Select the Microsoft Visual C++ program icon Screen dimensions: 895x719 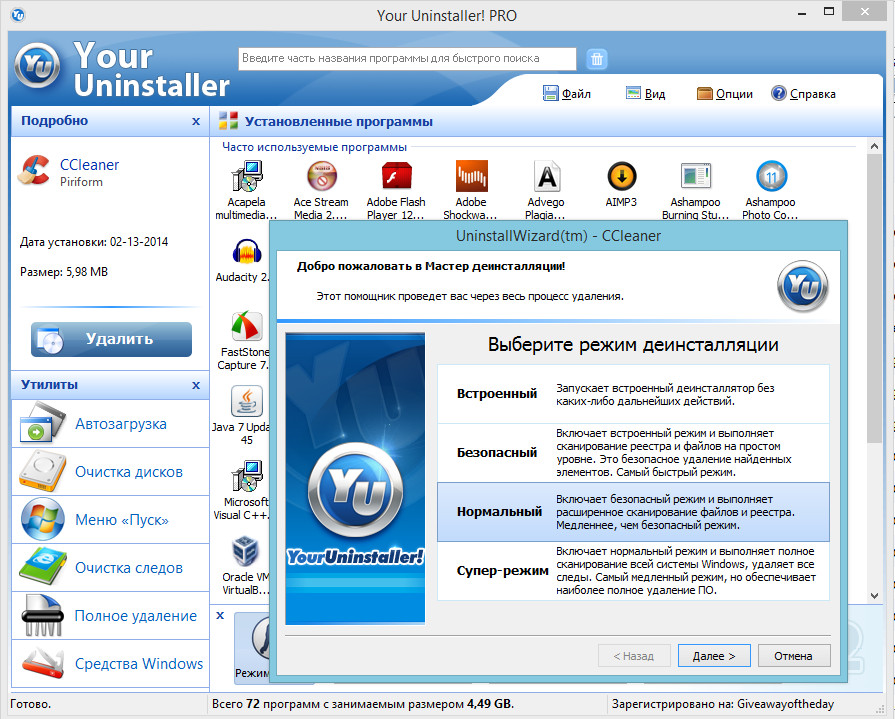point(247,476)
